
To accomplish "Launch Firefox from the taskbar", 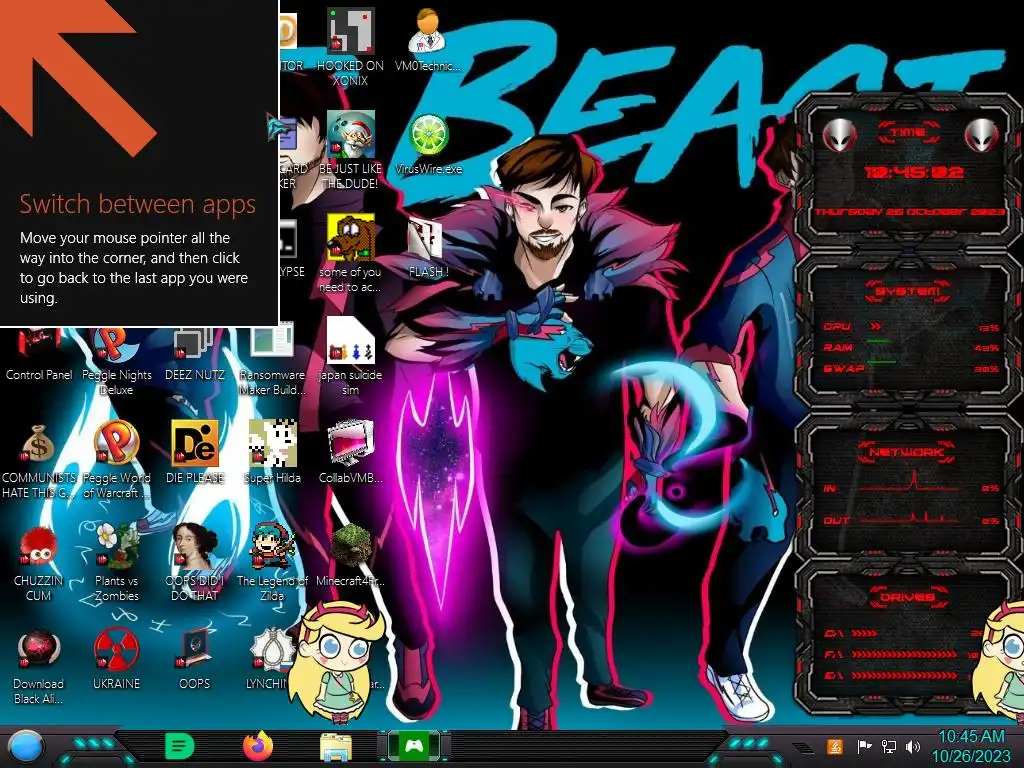I will pyautogui.click(x=258, y=746).
